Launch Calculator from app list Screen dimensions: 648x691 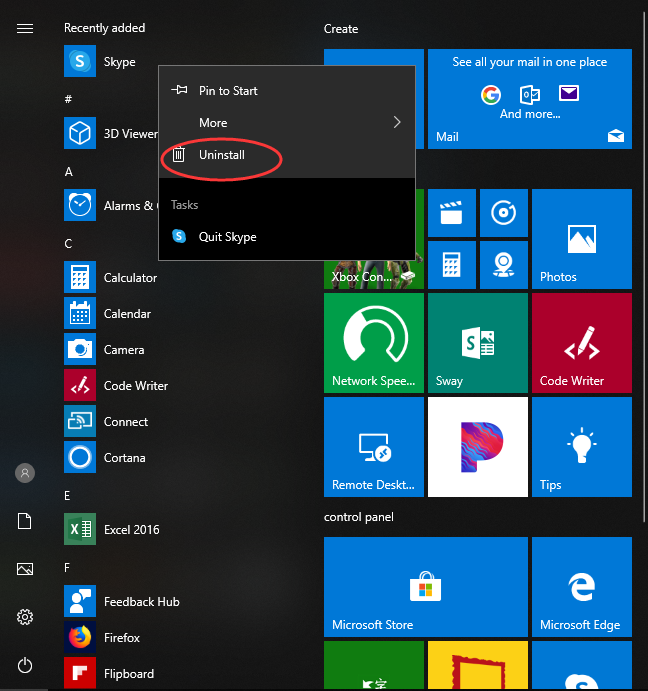111,277
